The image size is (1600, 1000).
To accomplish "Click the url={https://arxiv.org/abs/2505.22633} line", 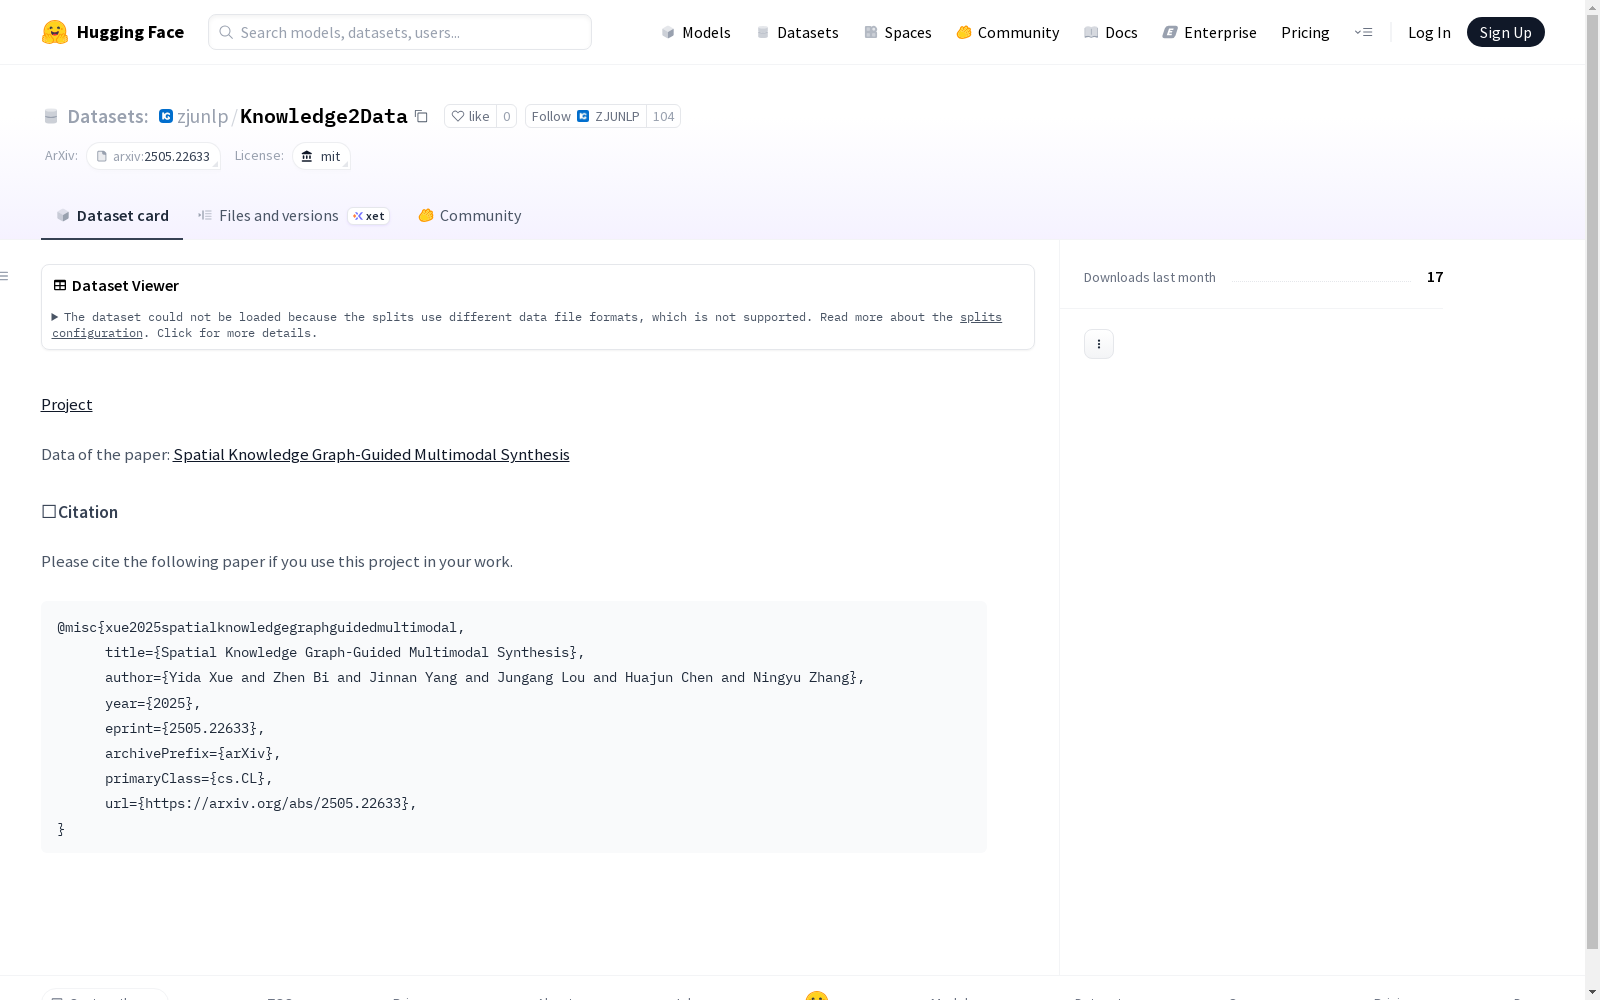I will [261, 803].
